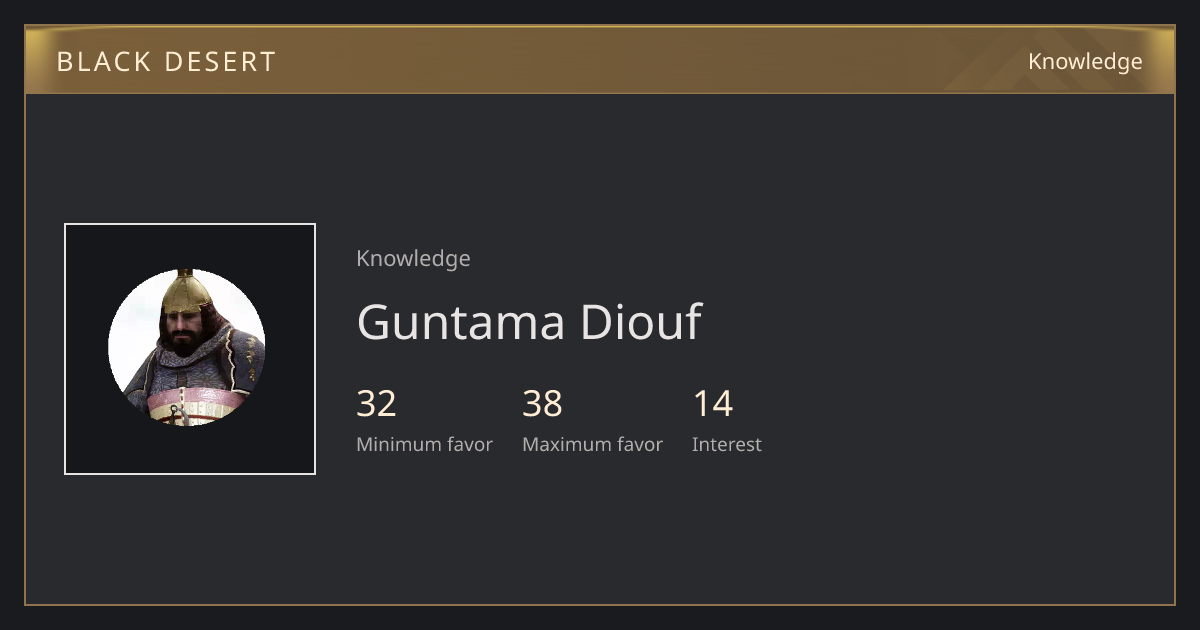The image size is (1200, 630).
Task: Click the BLACK DESERT header title
Action: coord(166,62)
